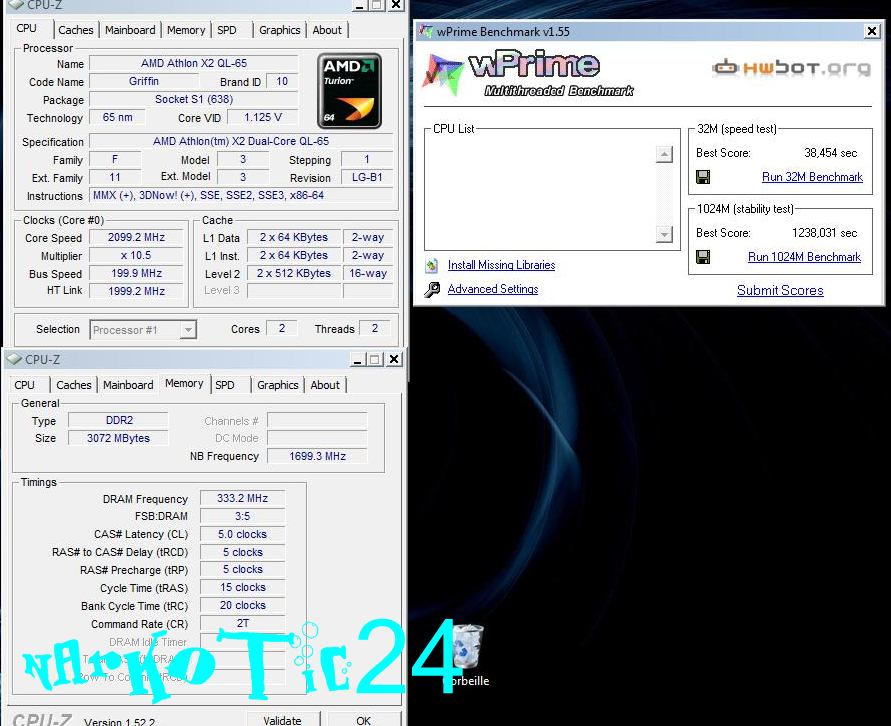Click Package value Socket S1 (638)
The width and height of the screenshot is (891, 726).
(x=194, y=99)
